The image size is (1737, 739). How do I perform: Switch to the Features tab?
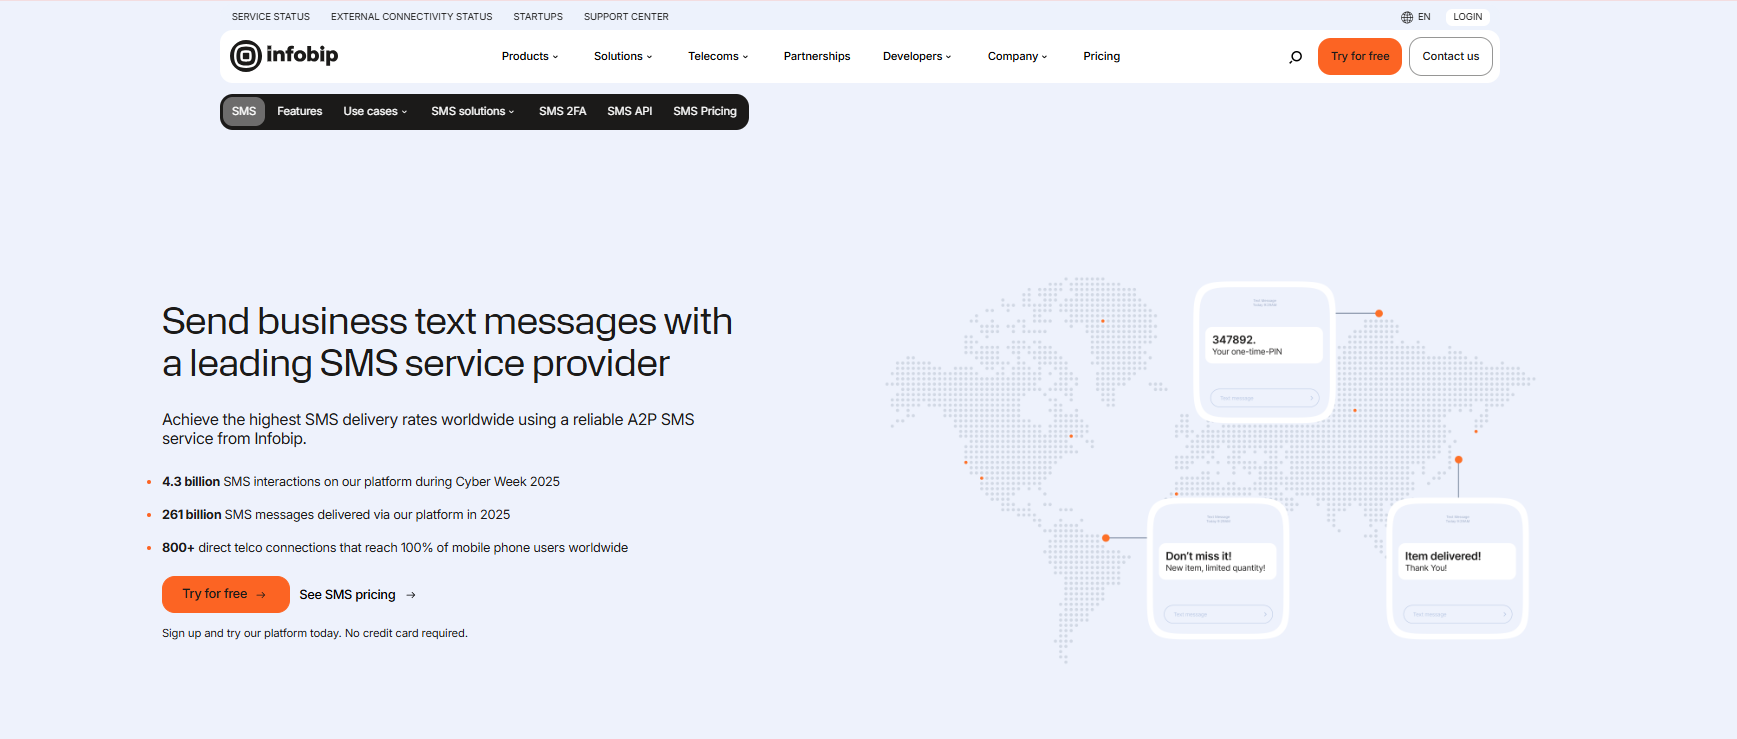[300, 112]
